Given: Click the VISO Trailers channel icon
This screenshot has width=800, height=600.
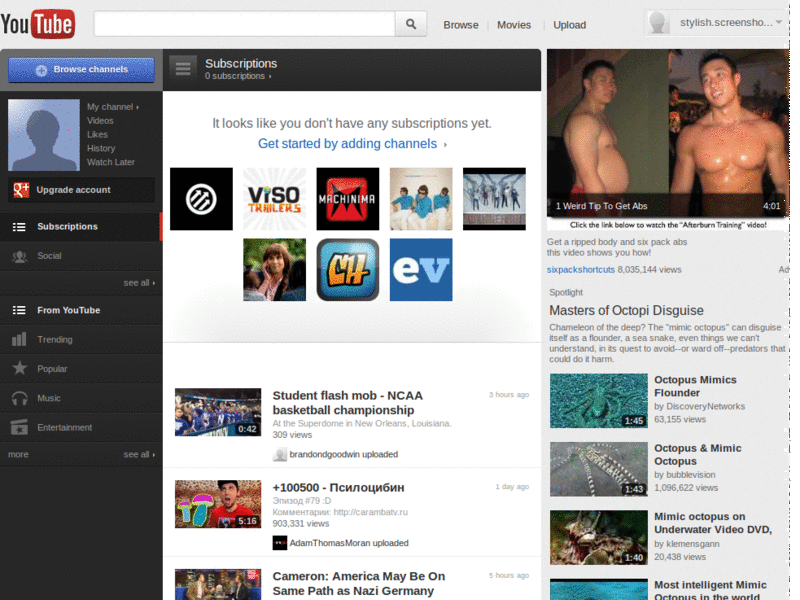Looking at the screenshot, I should coord(274,199).
